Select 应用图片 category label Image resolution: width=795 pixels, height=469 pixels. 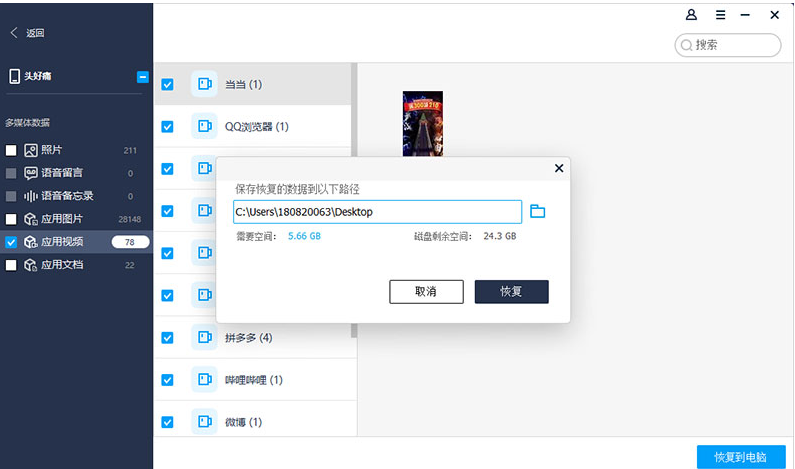click(62, 219)
